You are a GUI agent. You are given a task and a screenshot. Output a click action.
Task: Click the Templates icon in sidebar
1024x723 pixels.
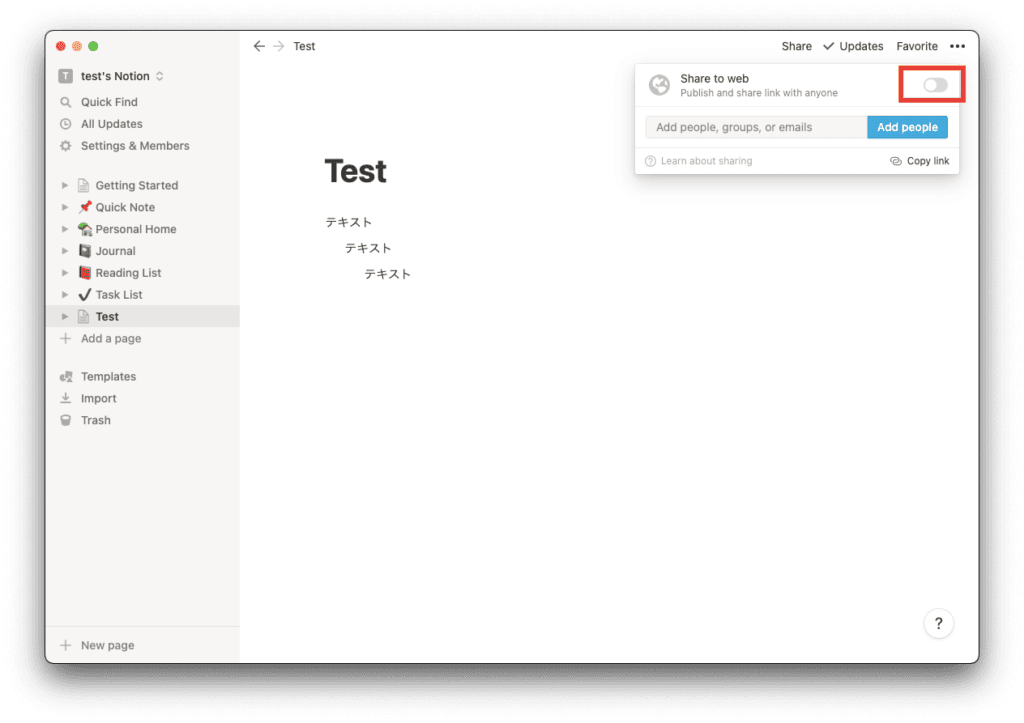click(x=66, y=376)
